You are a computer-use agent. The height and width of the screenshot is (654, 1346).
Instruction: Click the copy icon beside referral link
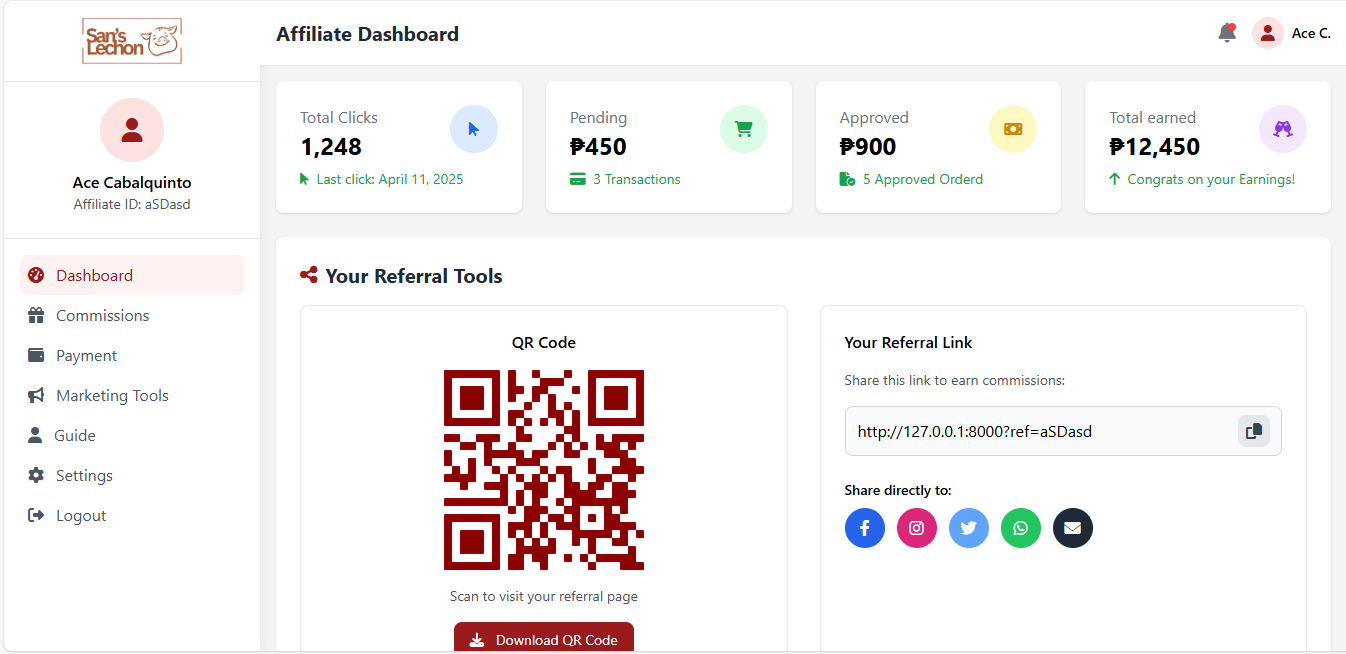1254,430
